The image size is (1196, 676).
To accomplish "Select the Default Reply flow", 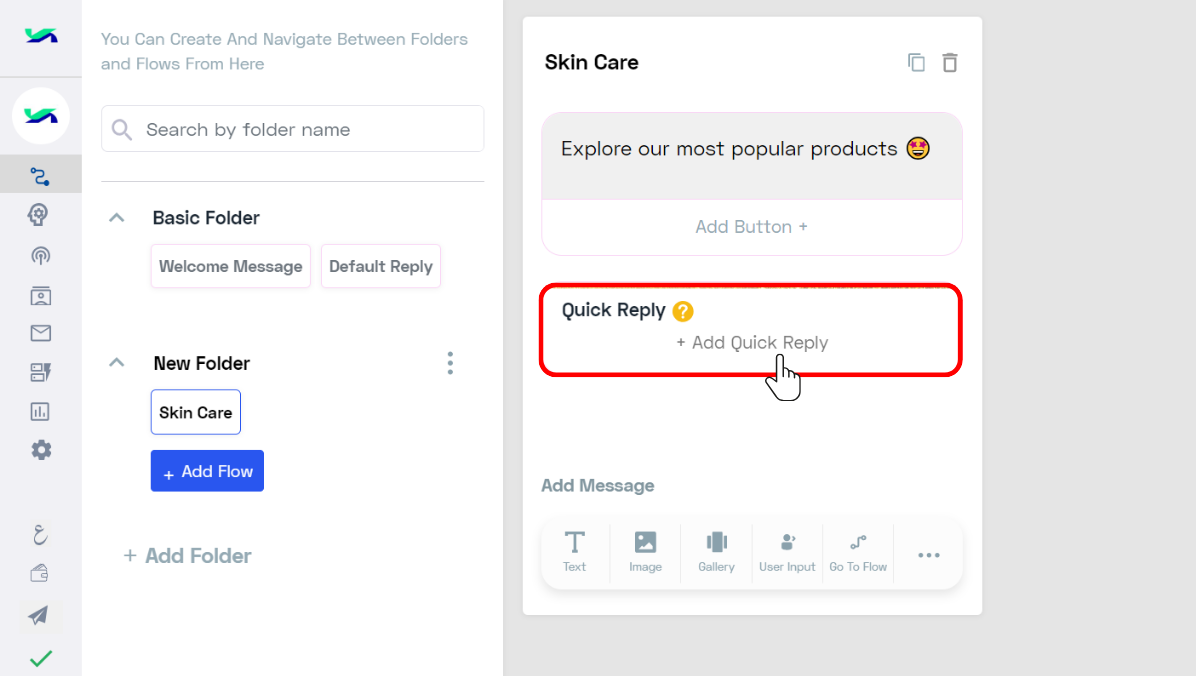I will click(x=381, y=266).
